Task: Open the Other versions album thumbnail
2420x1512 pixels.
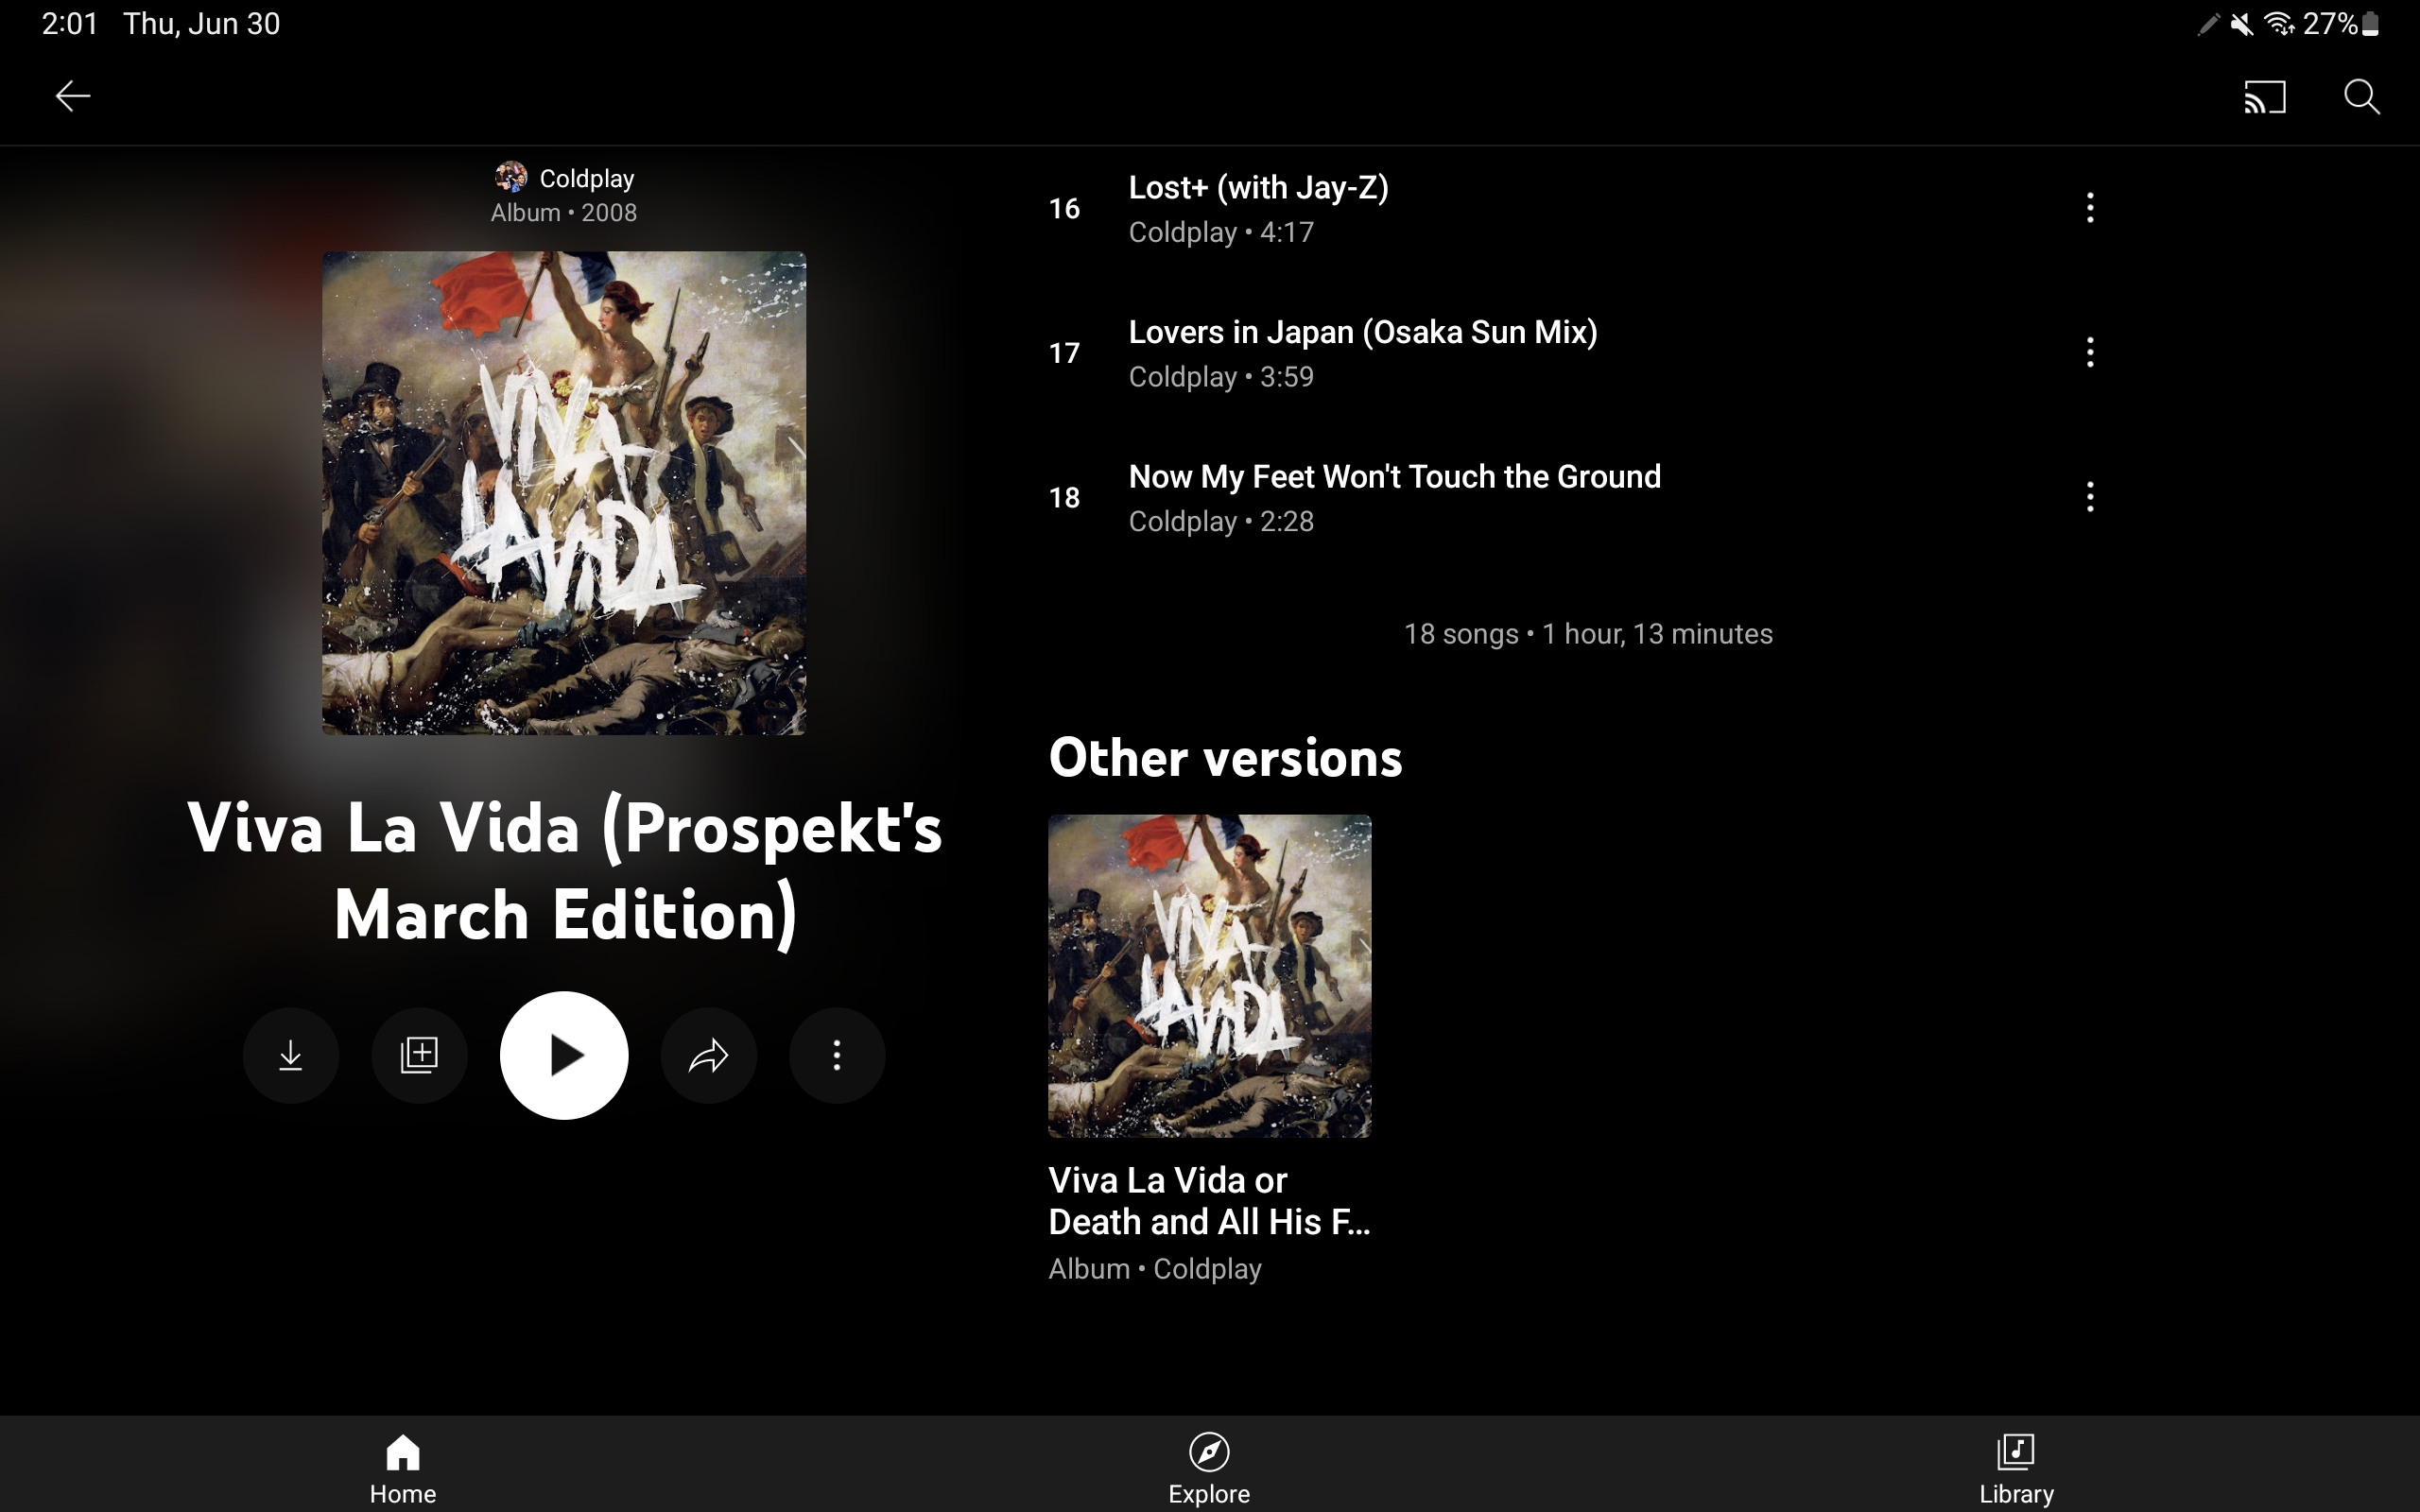Action: 1209,976
